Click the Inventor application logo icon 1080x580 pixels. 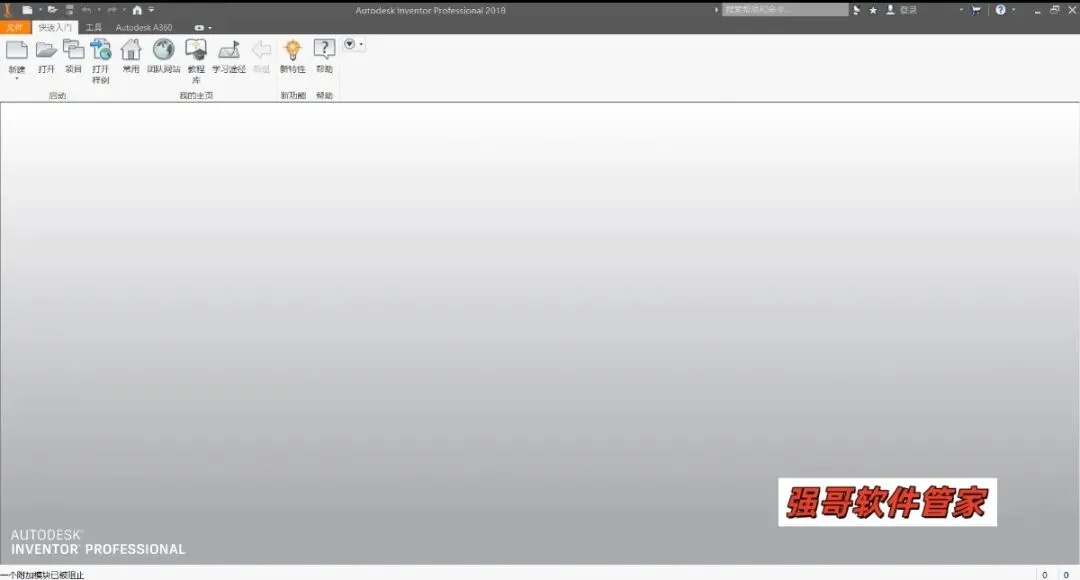point(8,10)
